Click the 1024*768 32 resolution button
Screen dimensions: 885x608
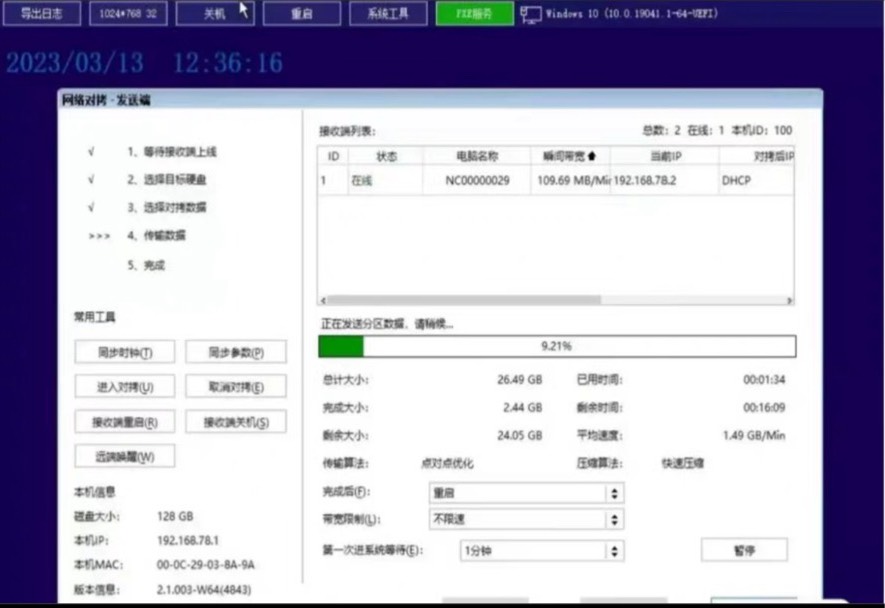(129, 14)
